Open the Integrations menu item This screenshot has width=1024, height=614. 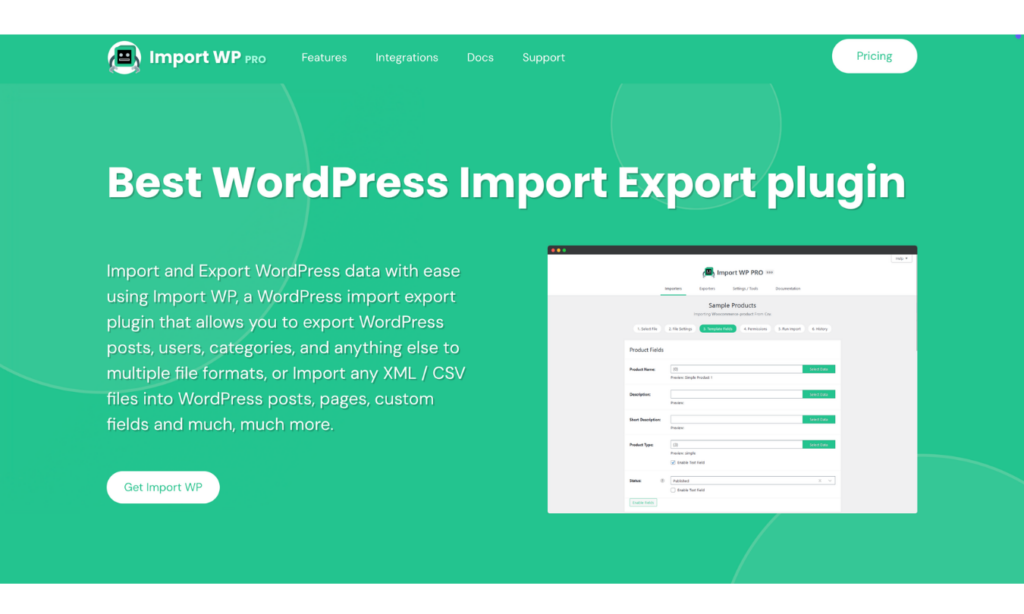click(x=407, y=57)
